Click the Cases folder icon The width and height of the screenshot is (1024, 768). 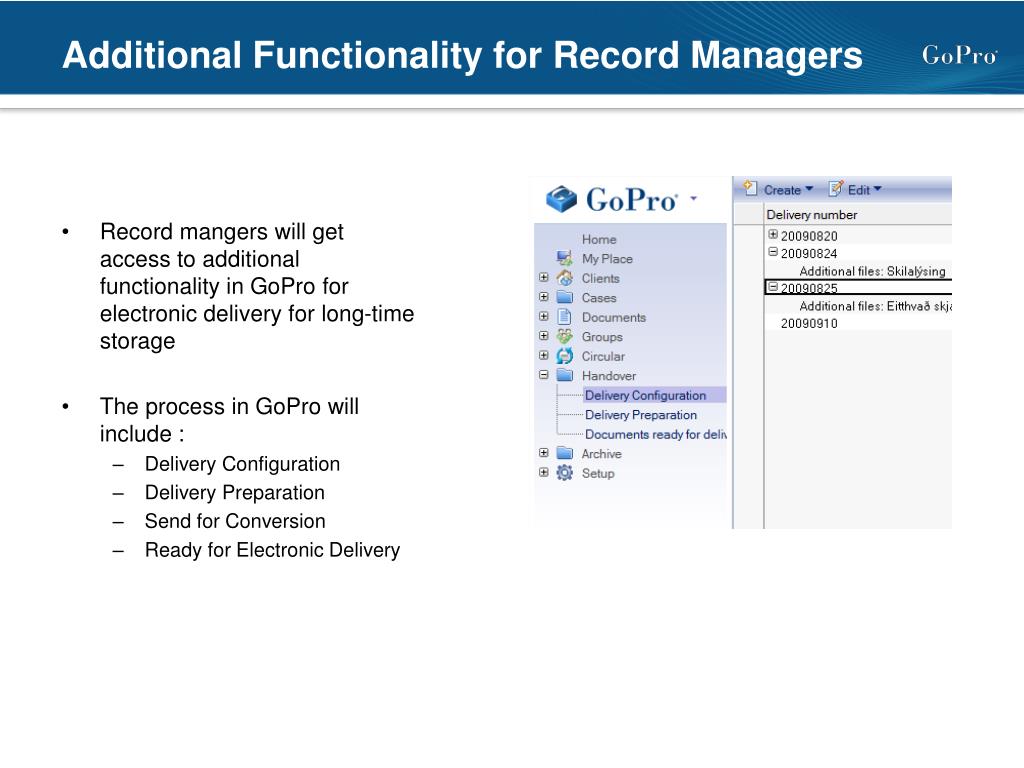[564, 297]
